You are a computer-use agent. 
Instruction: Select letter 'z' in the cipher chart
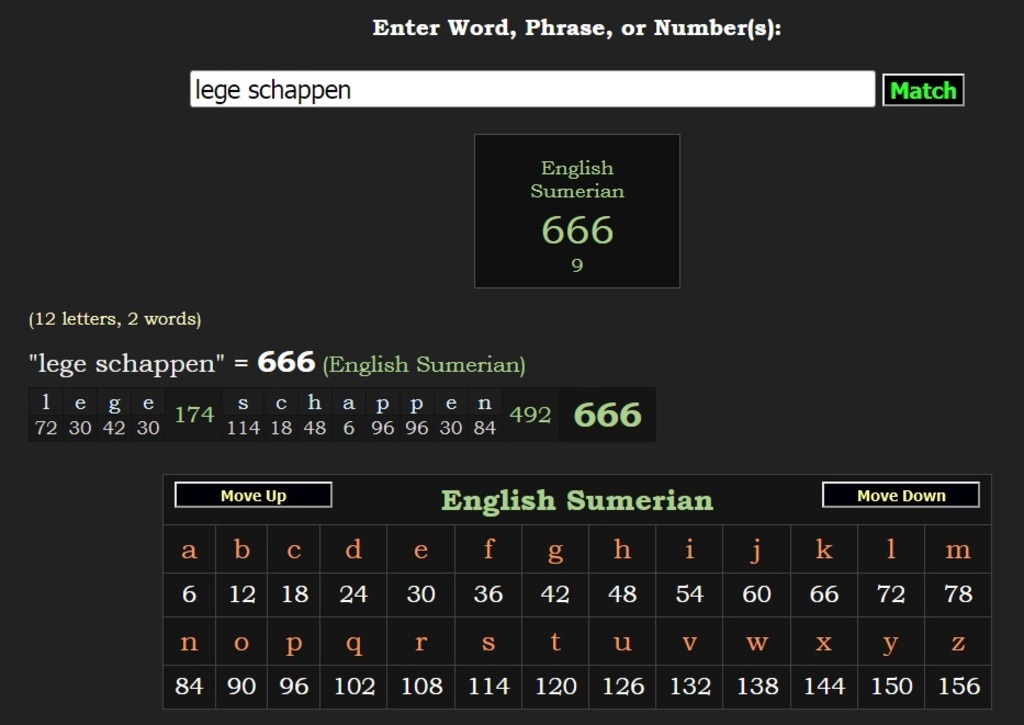pos(957,642)
